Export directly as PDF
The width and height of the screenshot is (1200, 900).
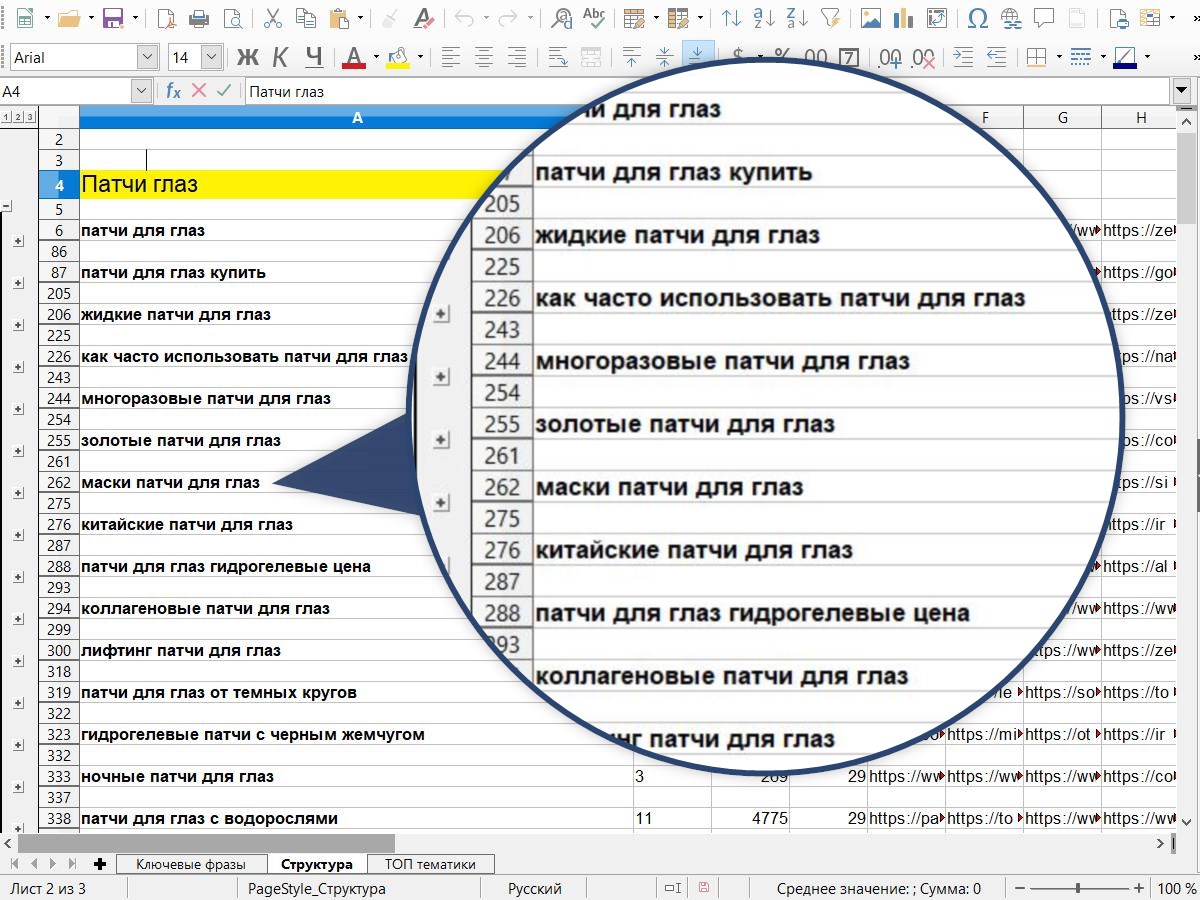point(166,18)
